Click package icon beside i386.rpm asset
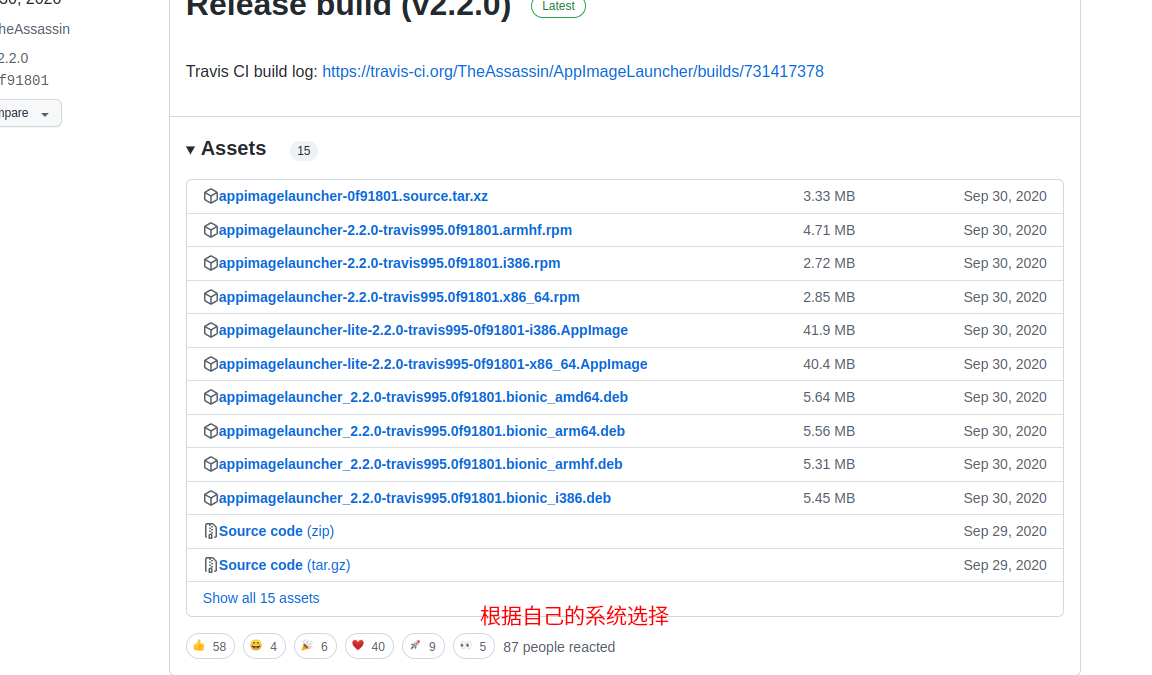 pos(211,263)
